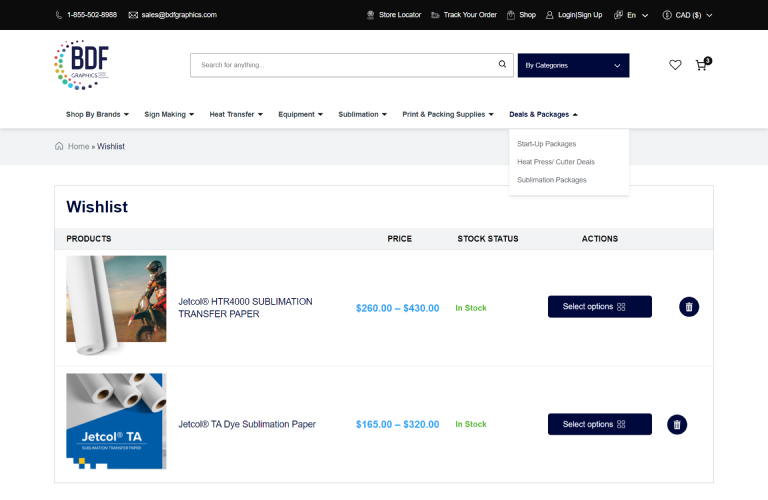Go to Home breadcrumb link
This screenshot has height=500, width=768.
coord(78,146)
